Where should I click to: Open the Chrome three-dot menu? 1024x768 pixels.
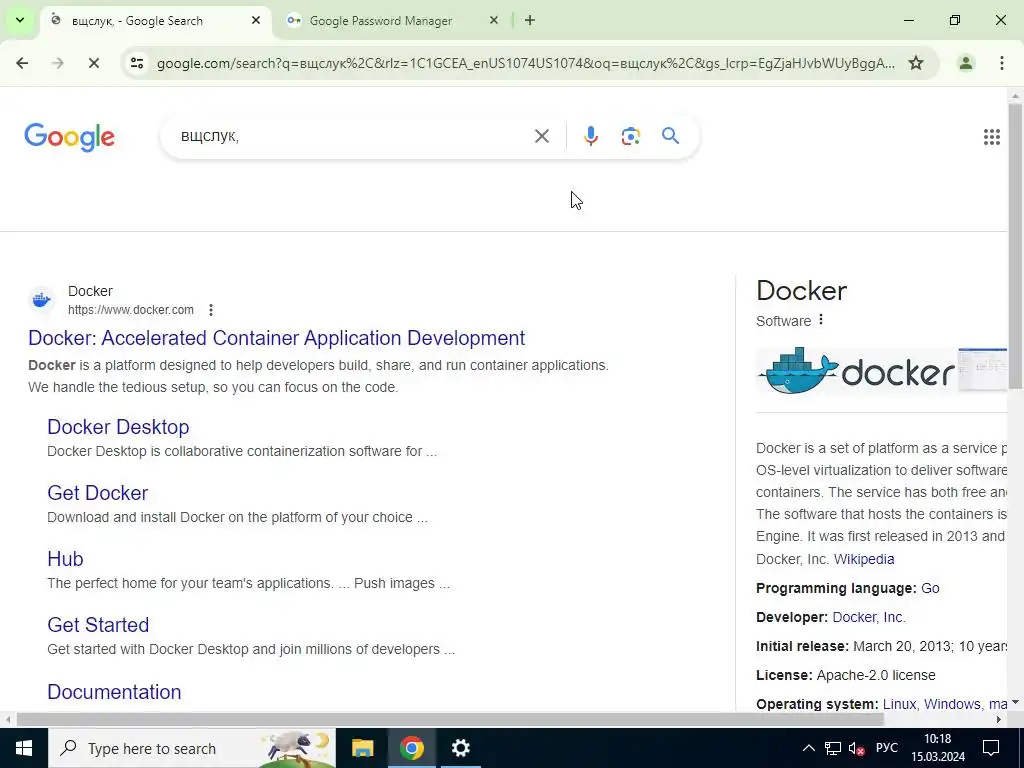[1001, 63]
